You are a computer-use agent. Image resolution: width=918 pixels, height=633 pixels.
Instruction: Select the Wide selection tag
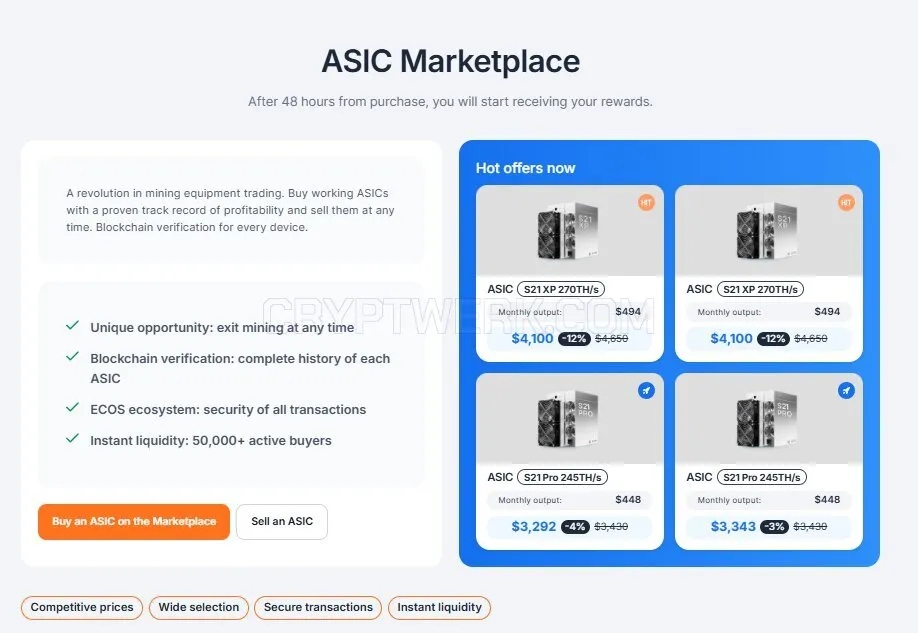199,608
